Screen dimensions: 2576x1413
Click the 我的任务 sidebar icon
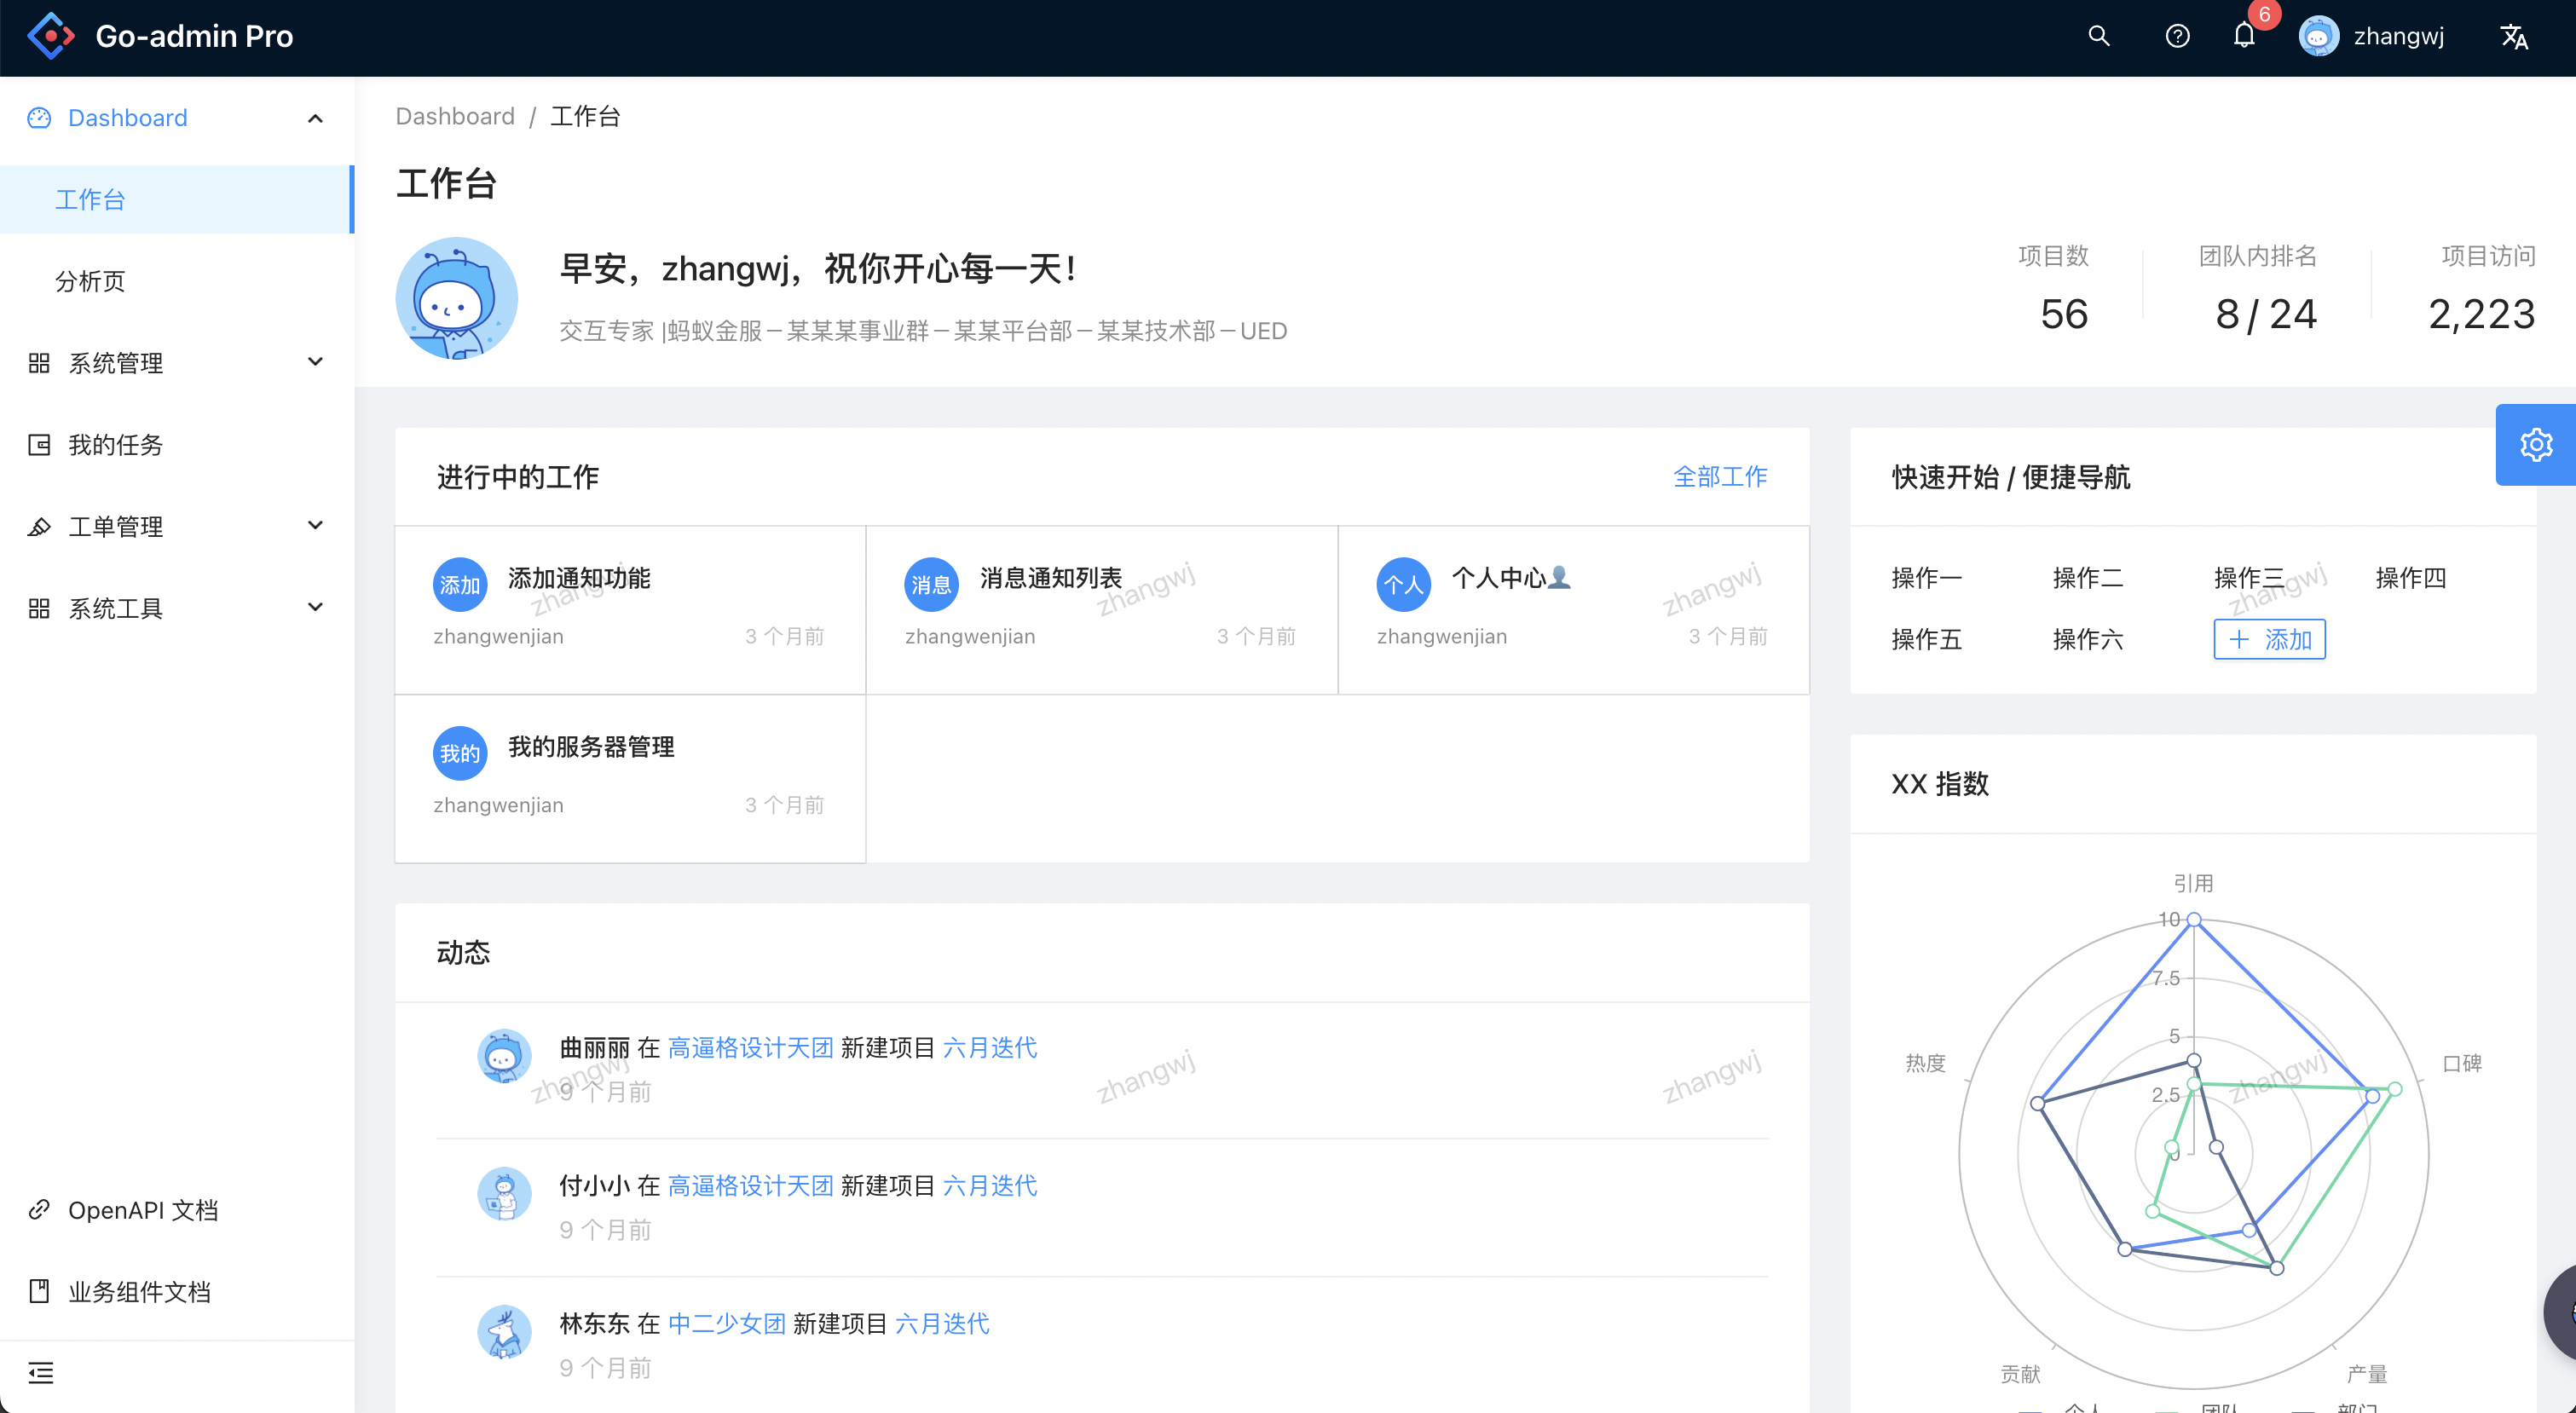click(x=39, y=444)
